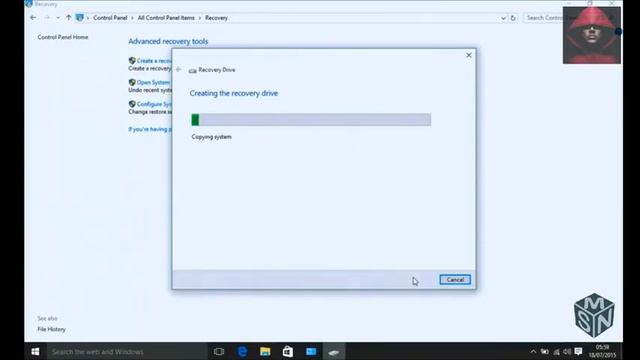Screen dimensions: 640x360
Task: Open the Store from taskbar
Action: (288, 351)
